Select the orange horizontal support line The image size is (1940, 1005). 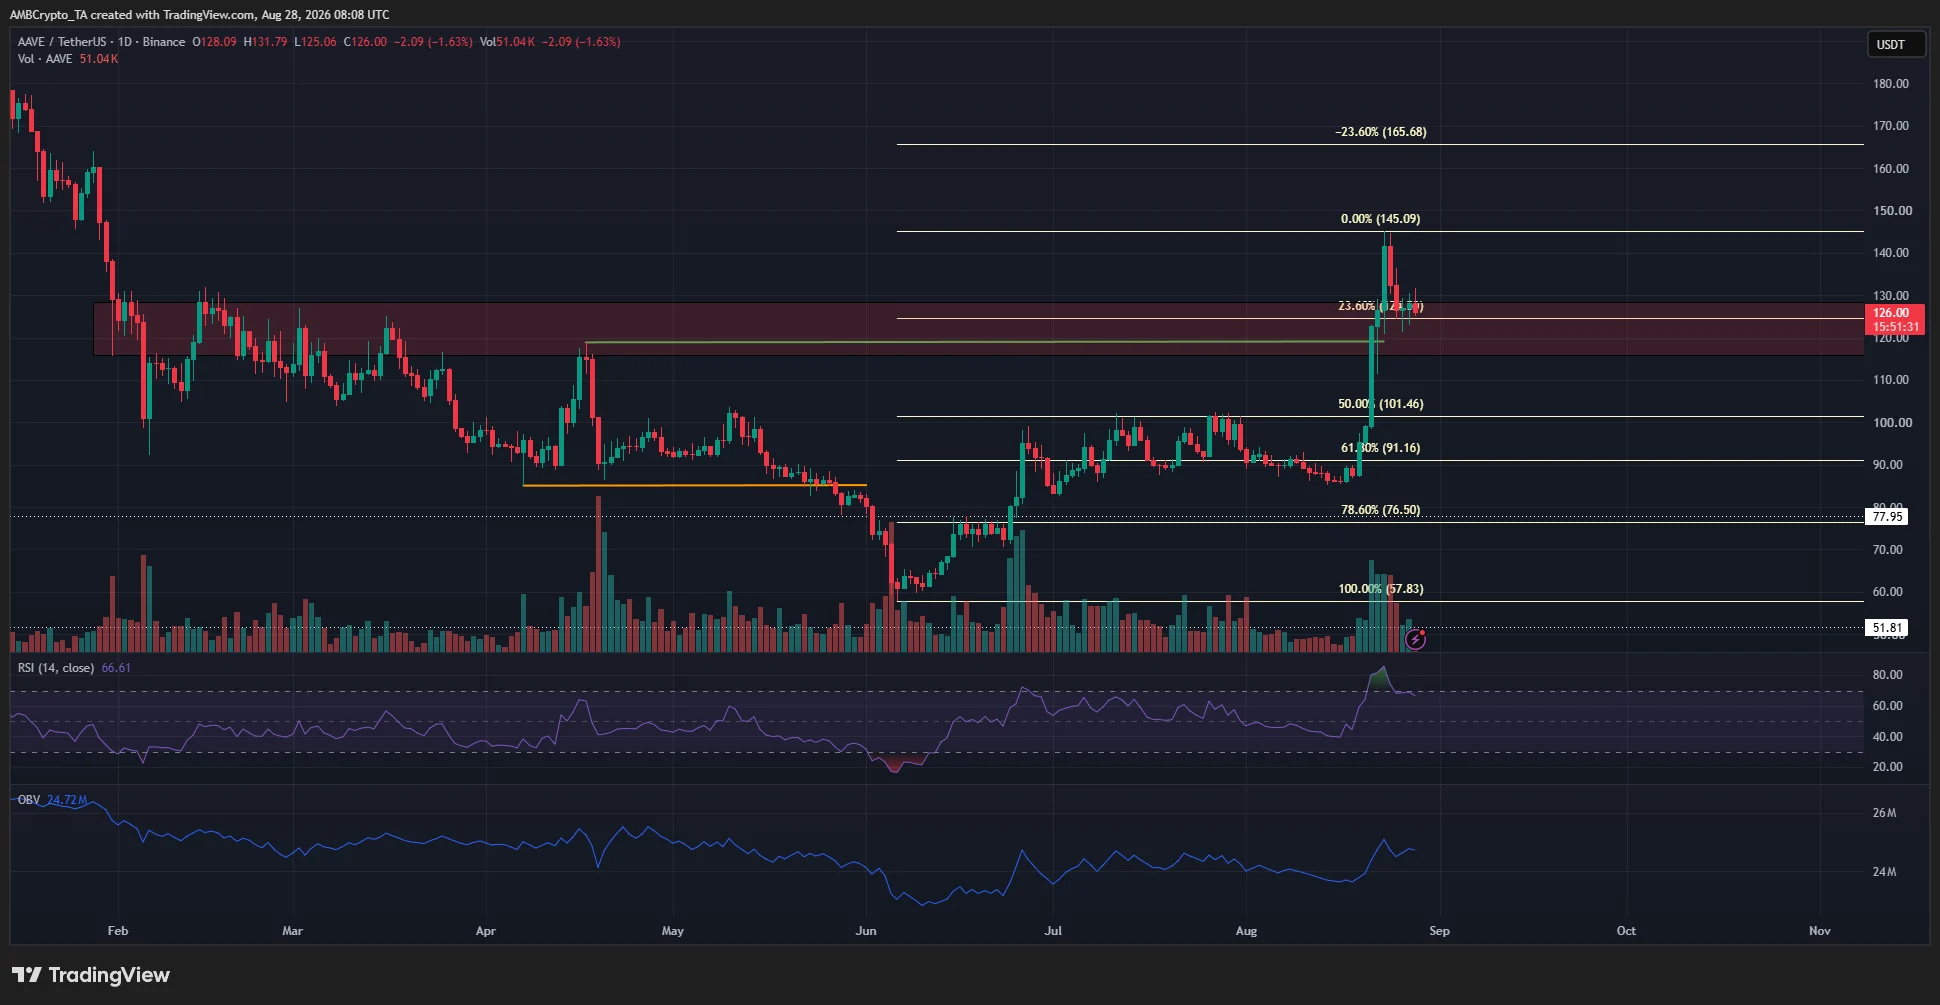coord(694,485)
